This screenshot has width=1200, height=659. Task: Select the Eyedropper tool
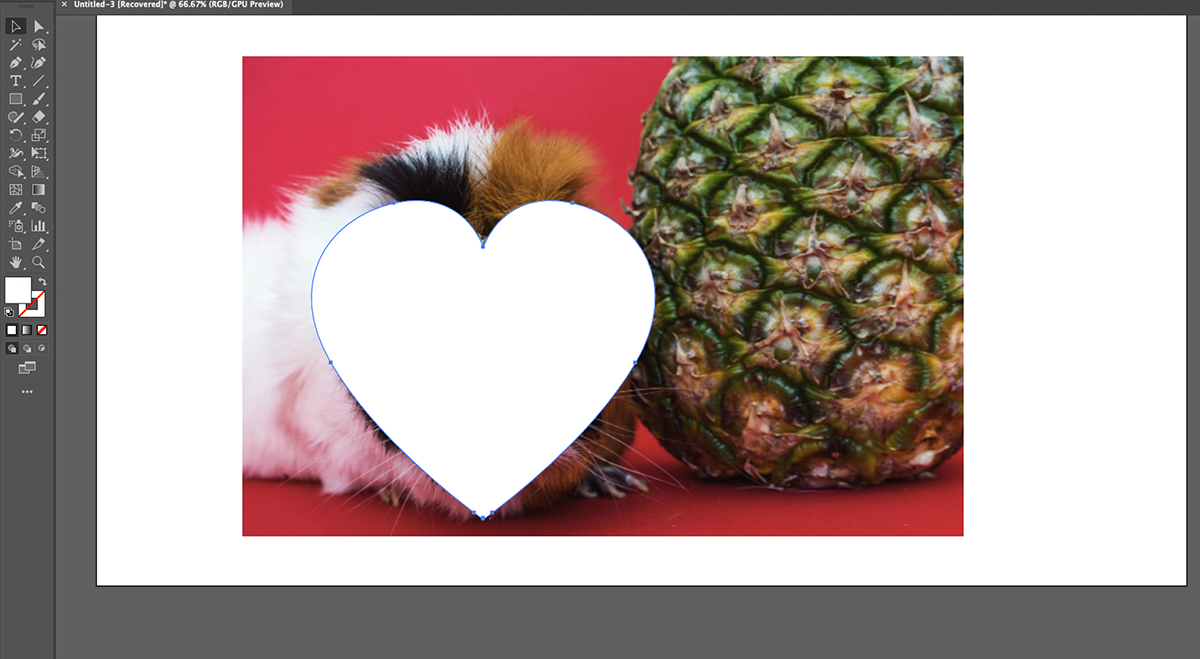[15, 208]
